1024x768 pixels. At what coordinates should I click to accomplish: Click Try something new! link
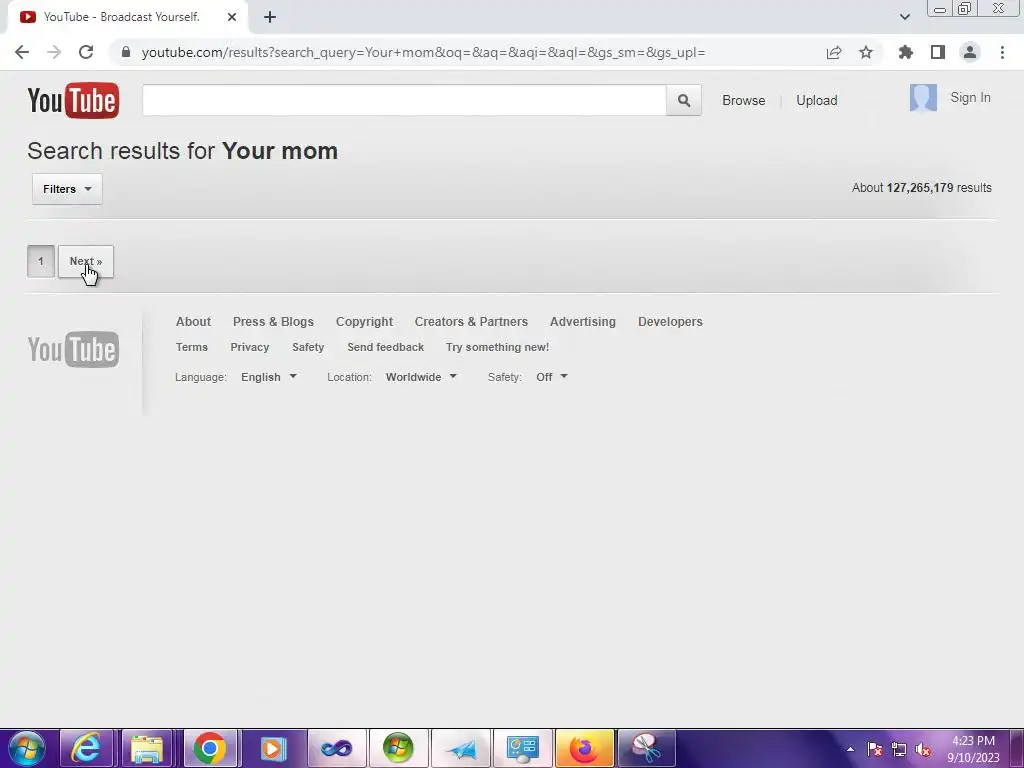497,347
